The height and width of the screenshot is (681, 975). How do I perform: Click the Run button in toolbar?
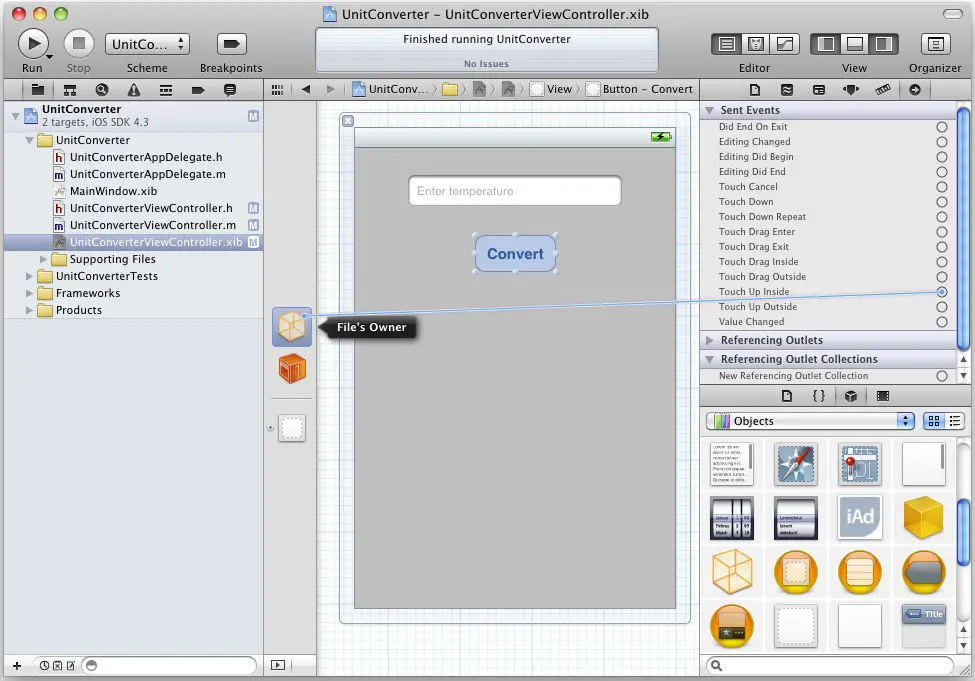tap(33, 44)
